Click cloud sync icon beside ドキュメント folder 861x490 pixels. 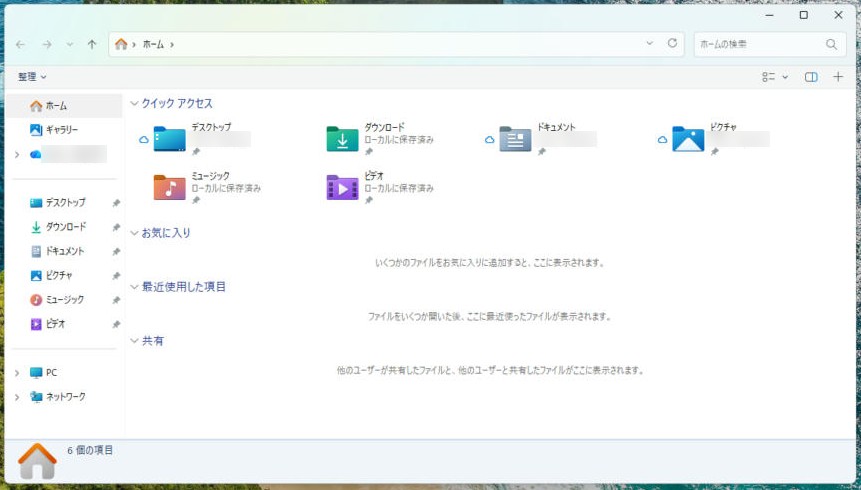[490, 140]
